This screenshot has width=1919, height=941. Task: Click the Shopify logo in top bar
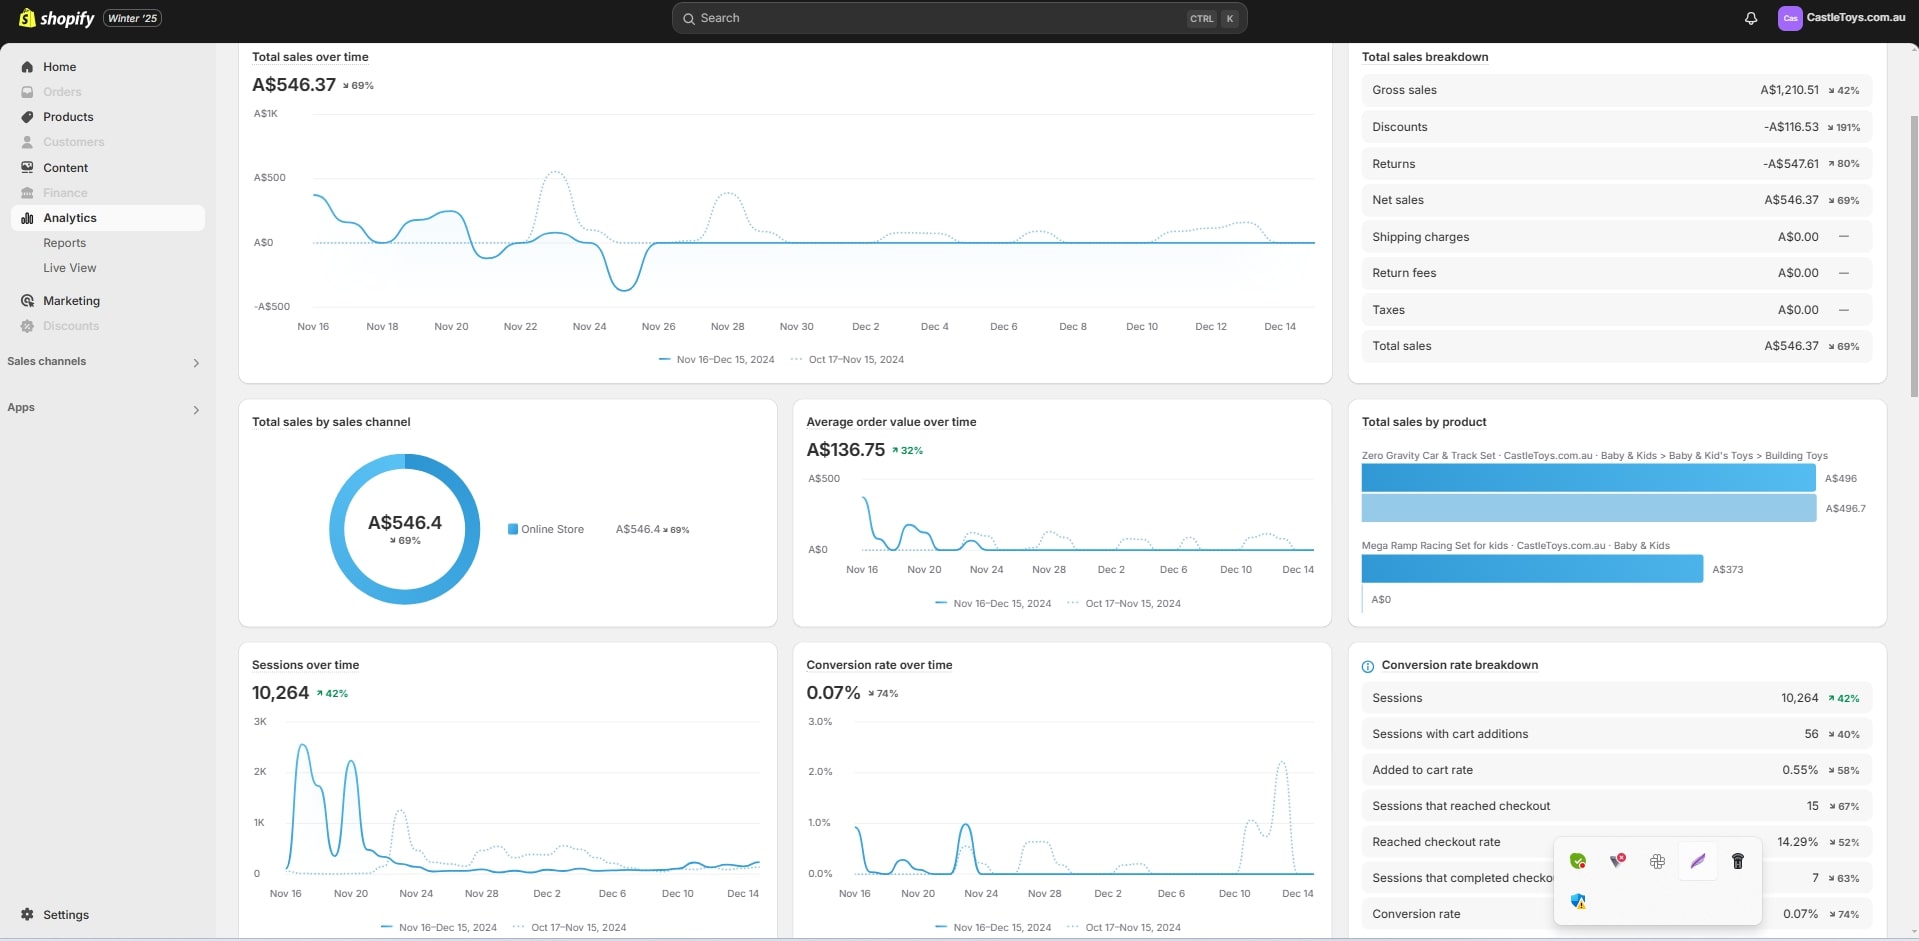click(x=56, y=18)
